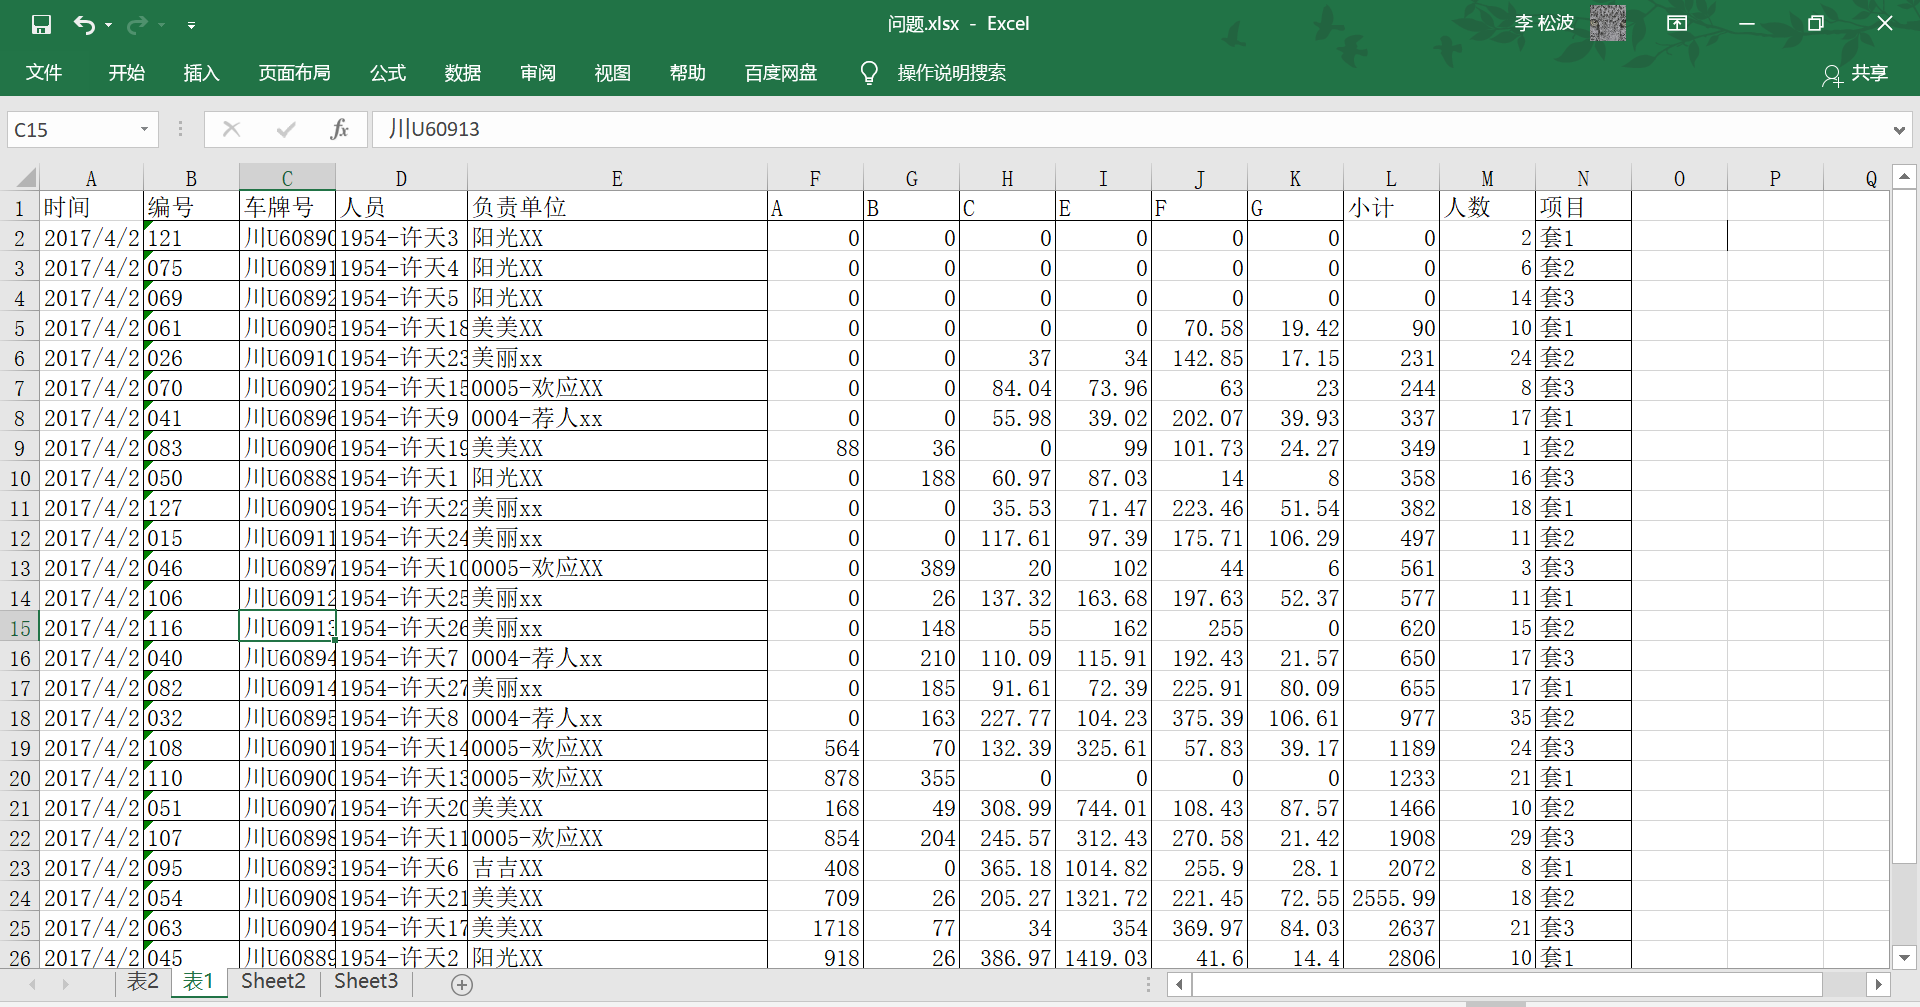This screenshot has width=1920, height=1007.
Task: Click the lightbulb Tell Me icon
Action: pos(868,73)
